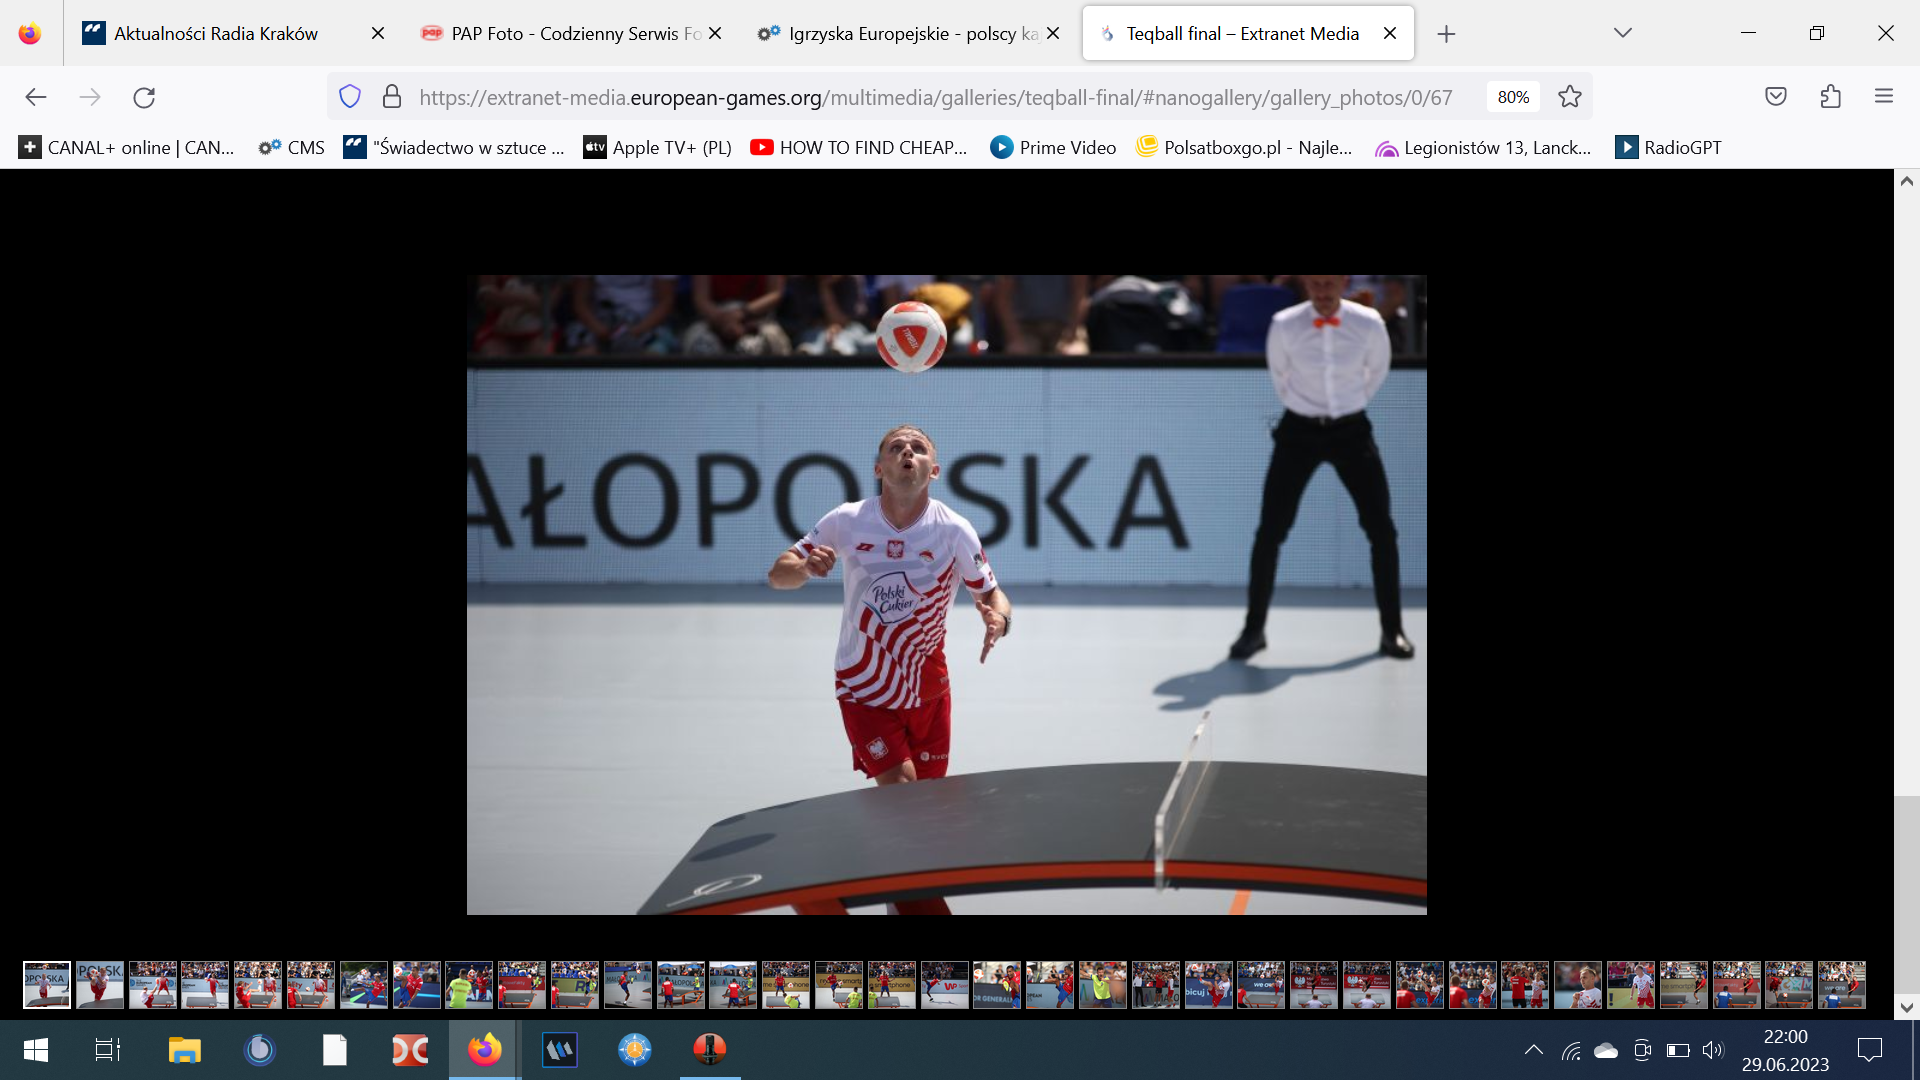Select the second gallery thumbnail
This screenshot has width=1920, height=1080.
(100, 984)
